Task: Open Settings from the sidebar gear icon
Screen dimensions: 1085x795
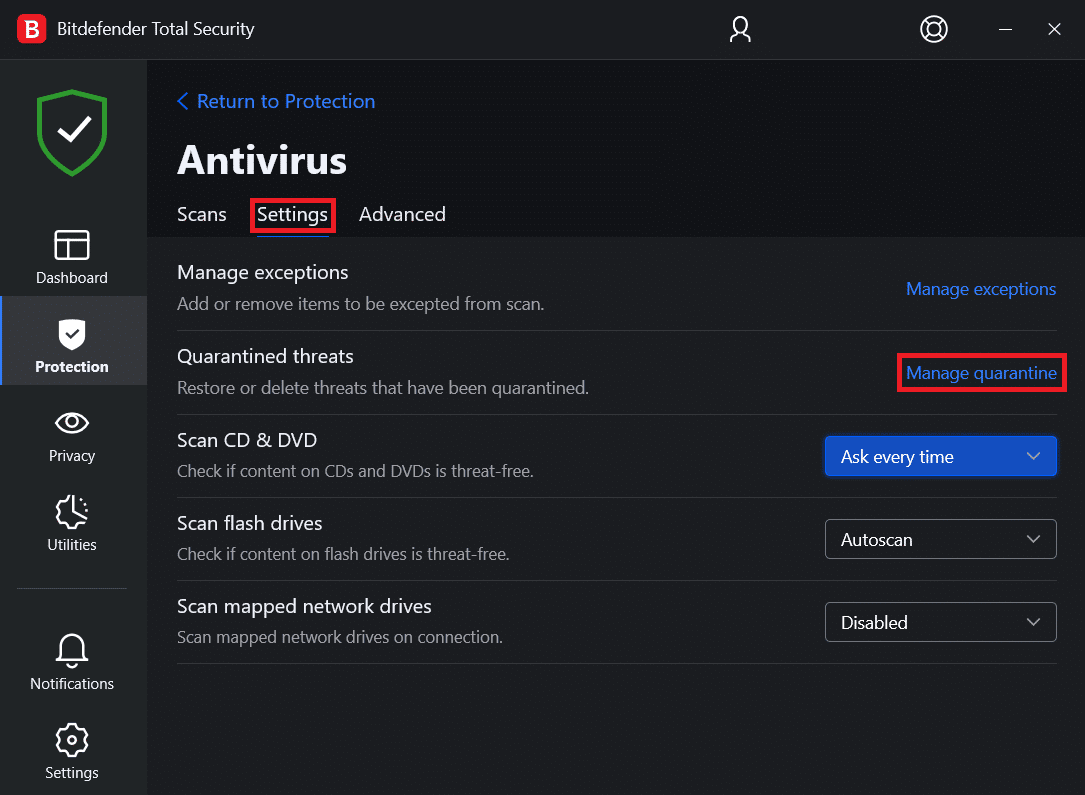Action: click(x=71, y=751)
